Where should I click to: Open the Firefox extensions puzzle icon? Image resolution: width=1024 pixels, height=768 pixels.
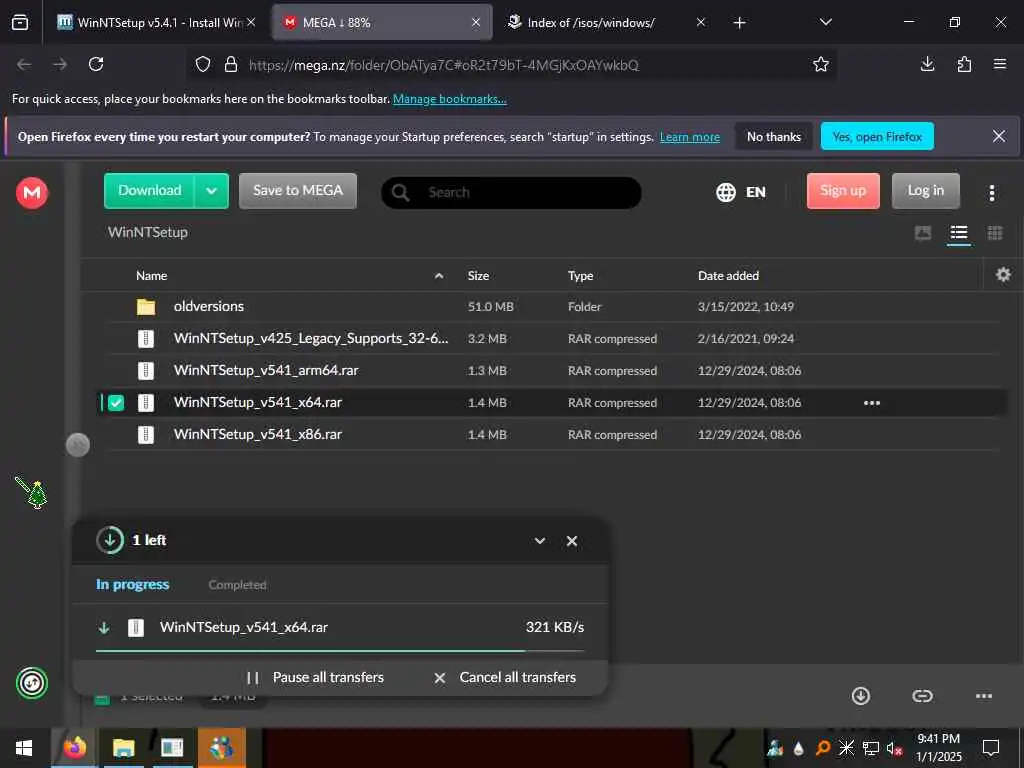pyautogui.click(x=964, y=64)
